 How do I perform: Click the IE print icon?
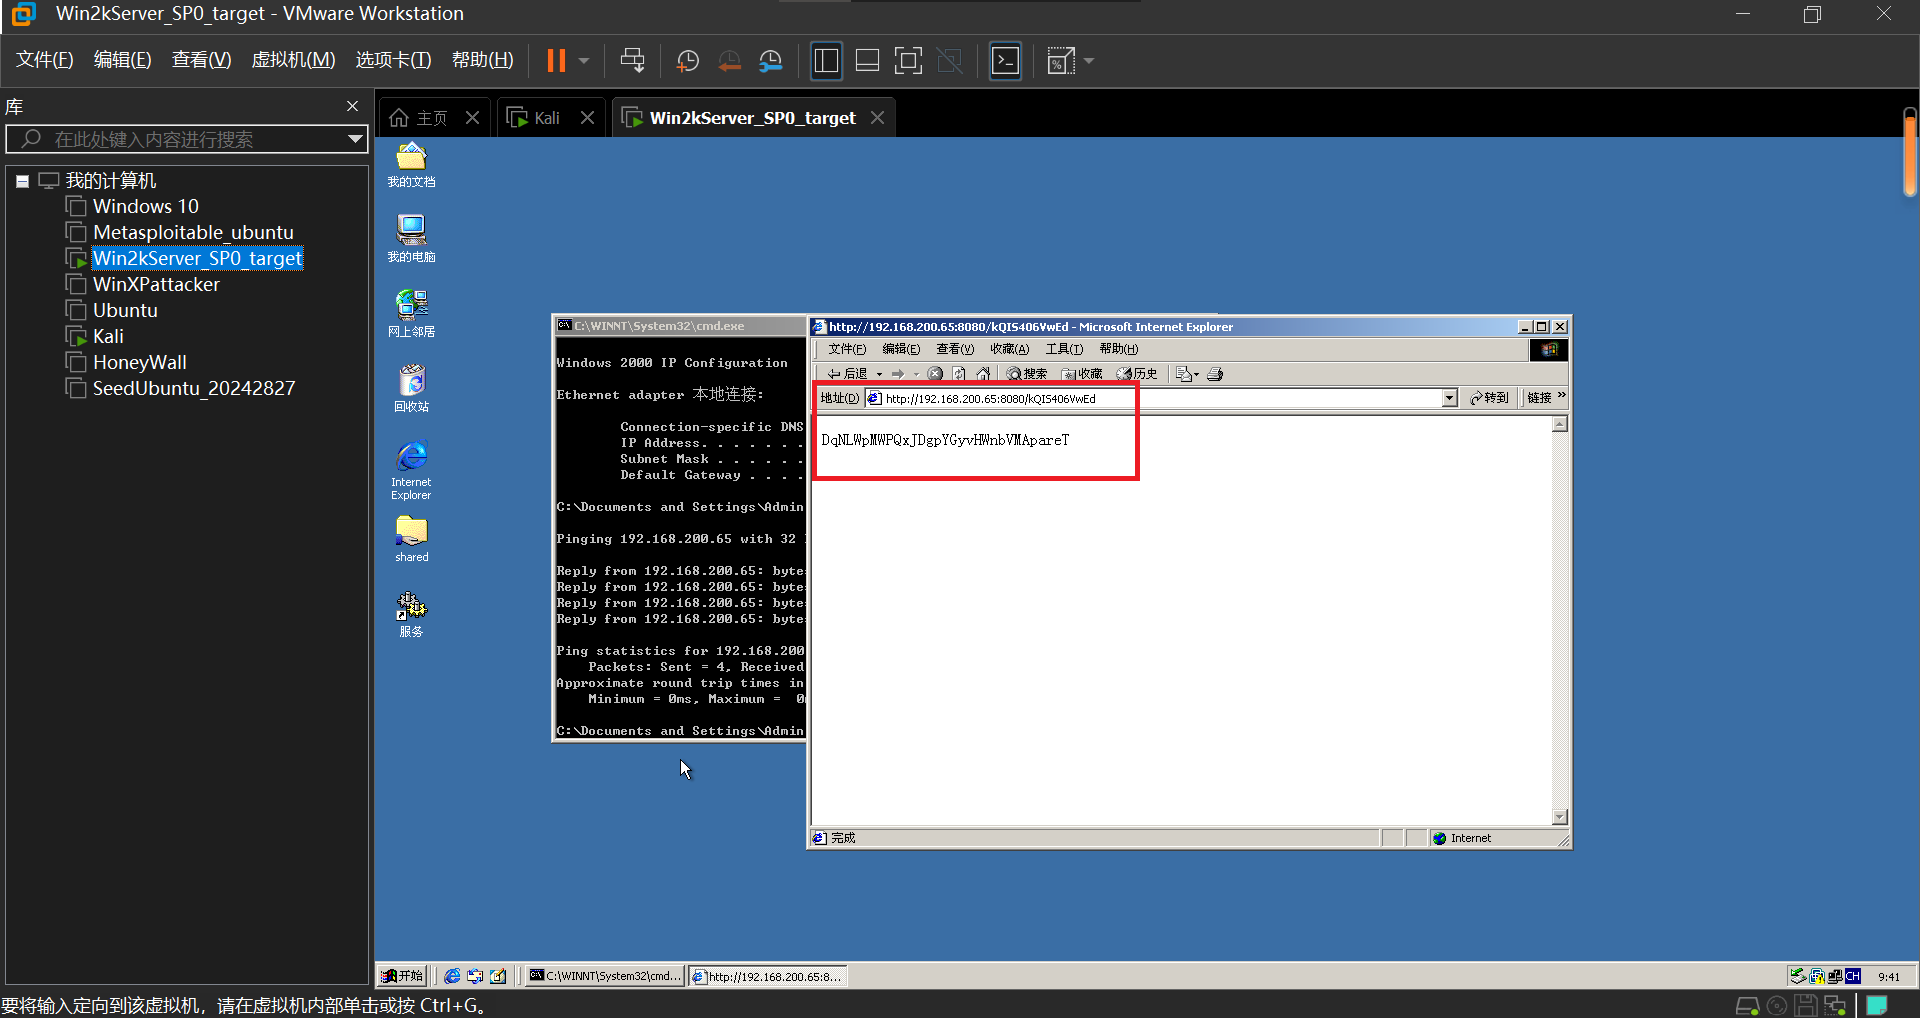click(x=1215, y=374)
